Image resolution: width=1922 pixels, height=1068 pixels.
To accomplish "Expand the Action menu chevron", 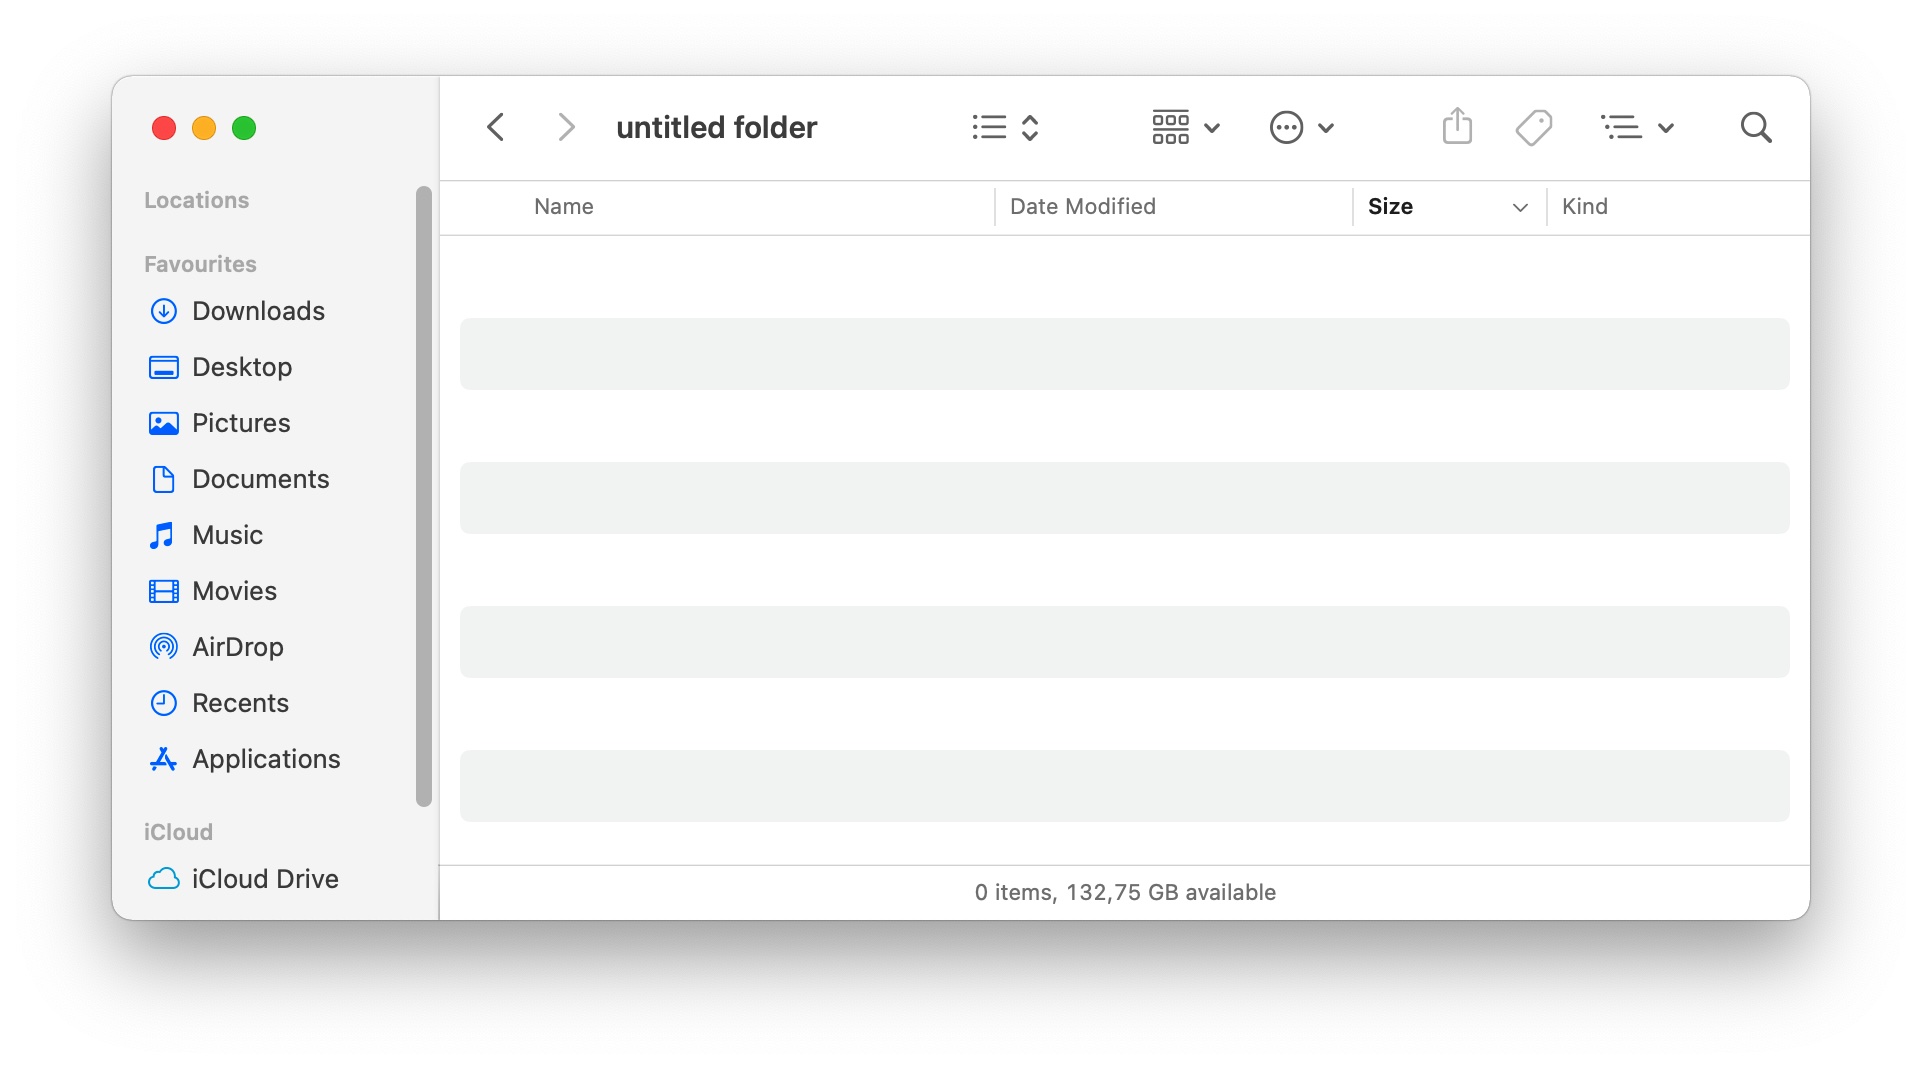I will coord(1326,128).
